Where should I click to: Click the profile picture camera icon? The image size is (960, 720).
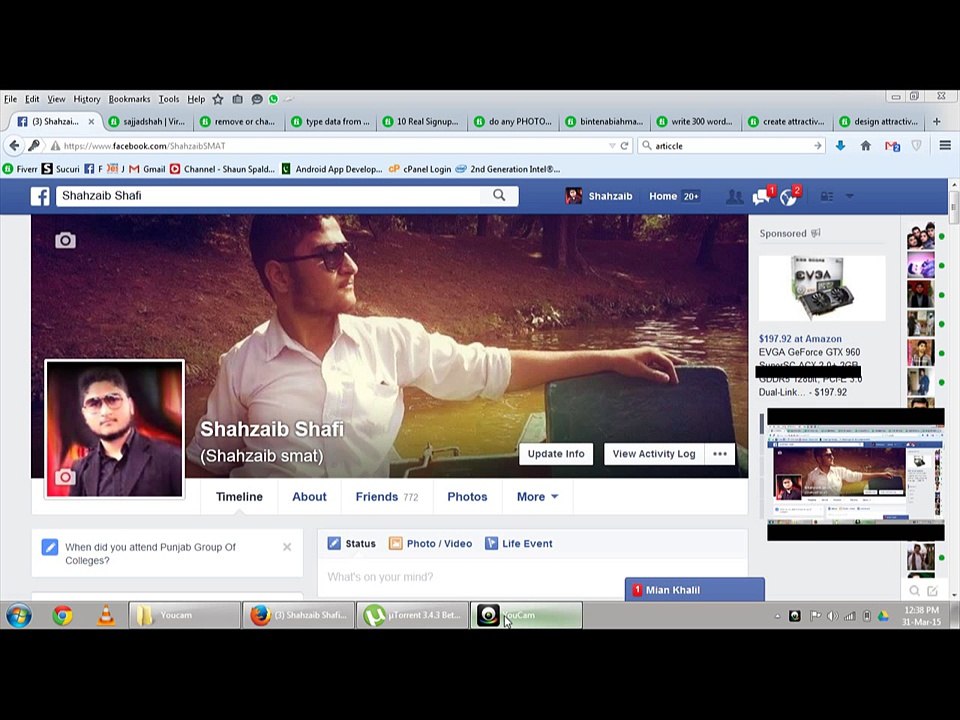[x=66, y=477]
